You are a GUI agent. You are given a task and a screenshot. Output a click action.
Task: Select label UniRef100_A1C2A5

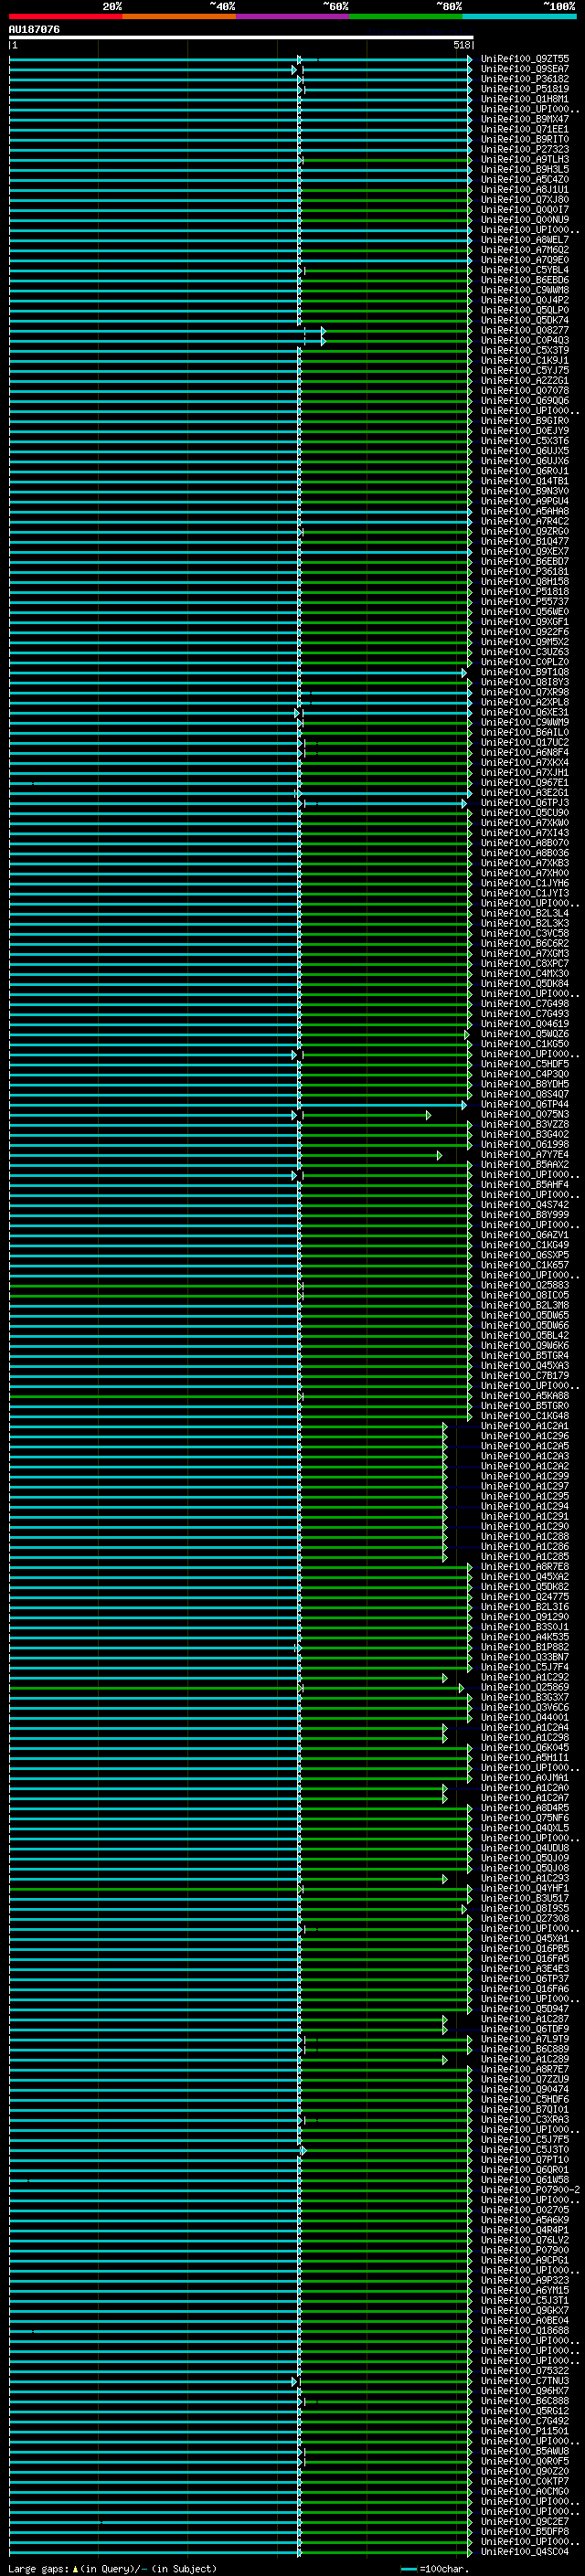coord(525,1445)
